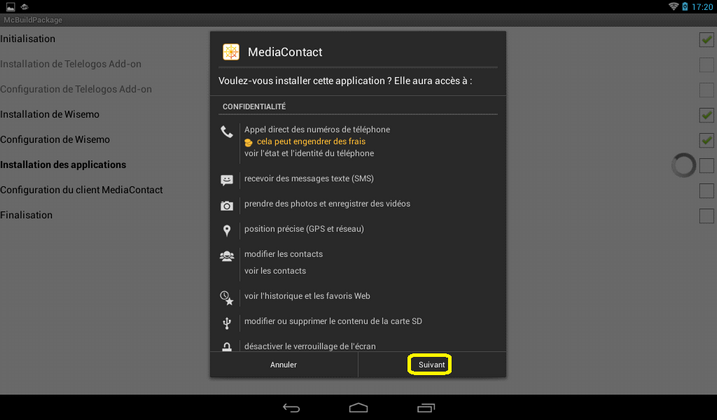Click the 17:20 clock in status bar

702,6
